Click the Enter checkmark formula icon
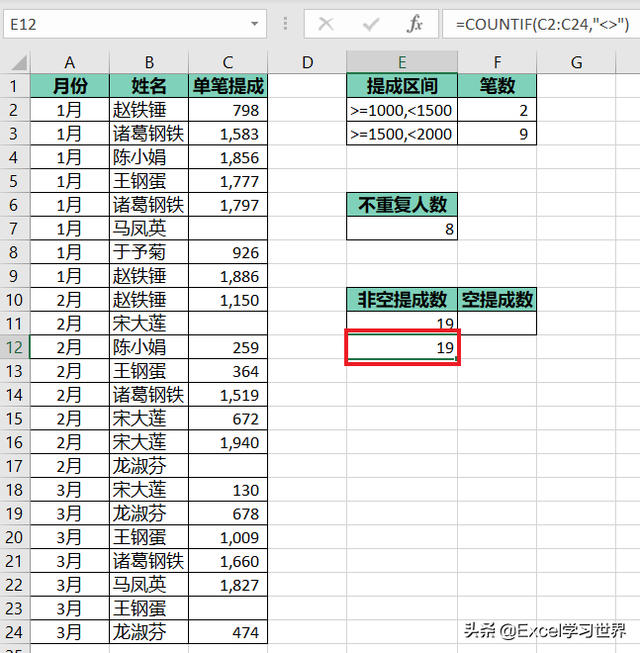640x653 pixels. tap(371, 24)
